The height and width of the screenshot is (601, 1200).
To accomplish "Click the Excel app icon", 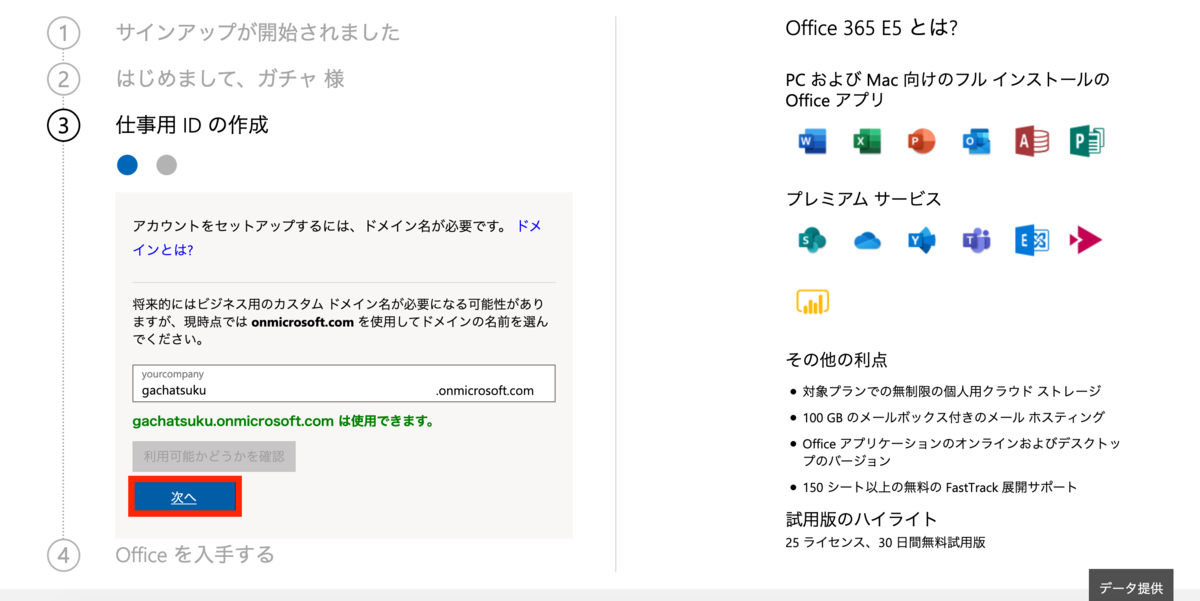I will pyautogui.click(x=866, y=142).
